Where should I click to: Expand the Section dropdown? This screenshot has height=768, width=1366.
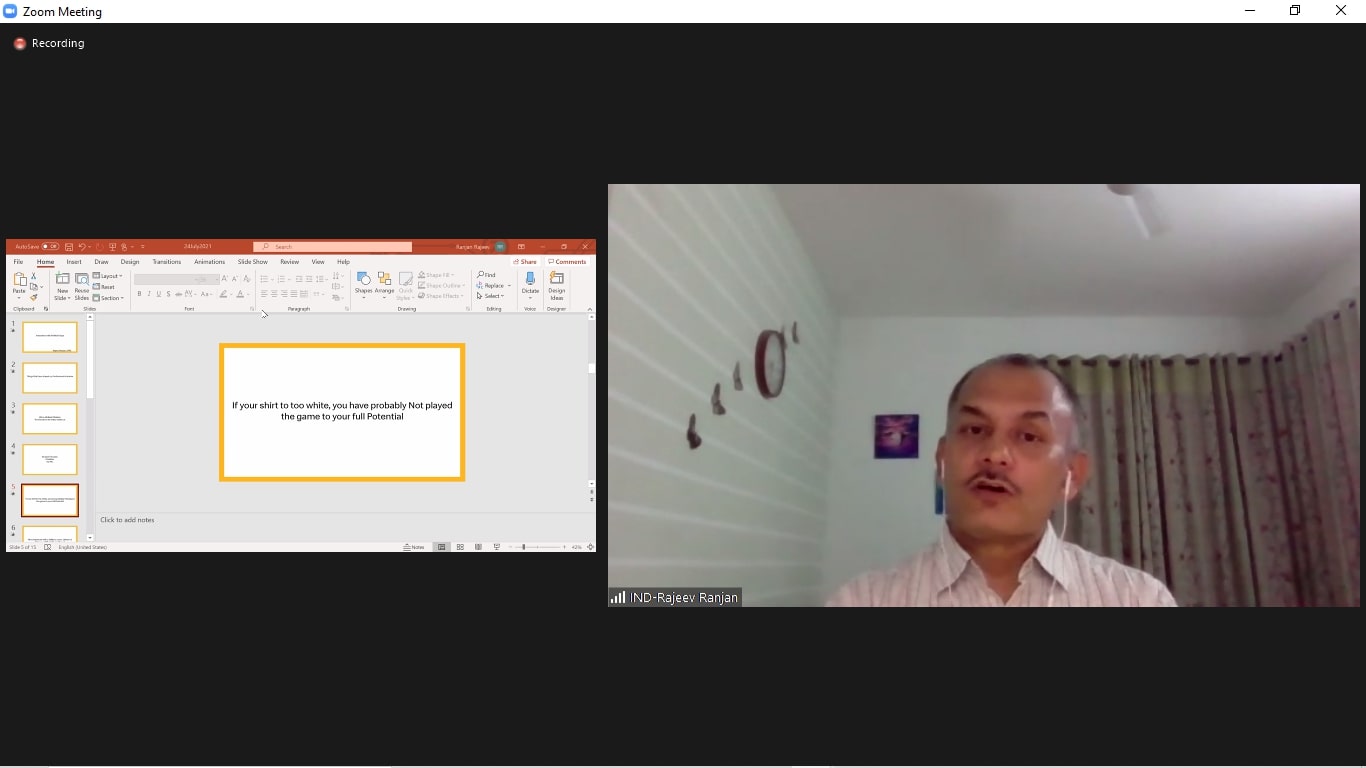click(108, 298)
